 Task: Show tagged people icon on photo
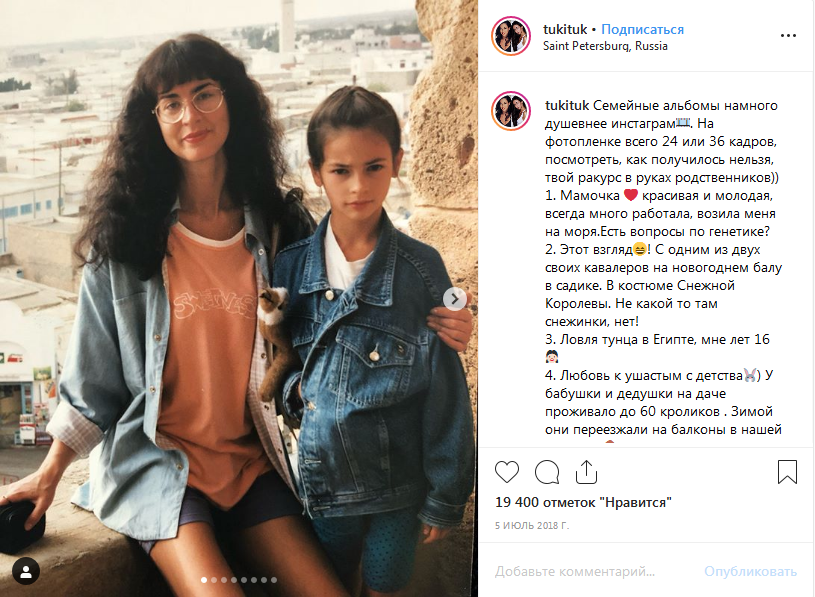(x=26, y=571)
